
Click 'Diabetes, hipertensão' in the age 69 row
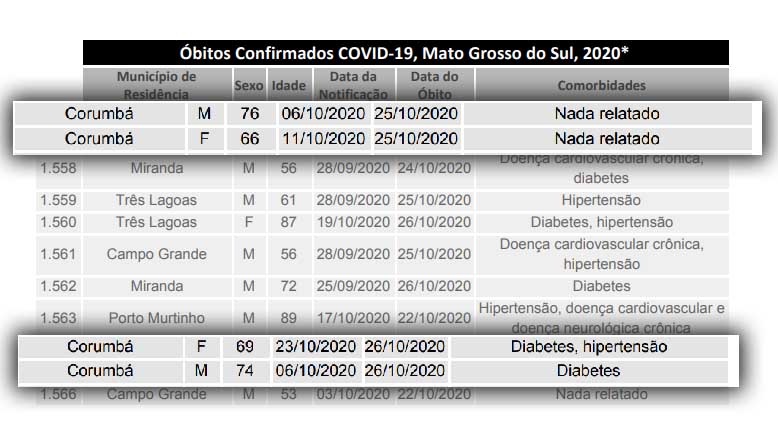coord(589,346)
